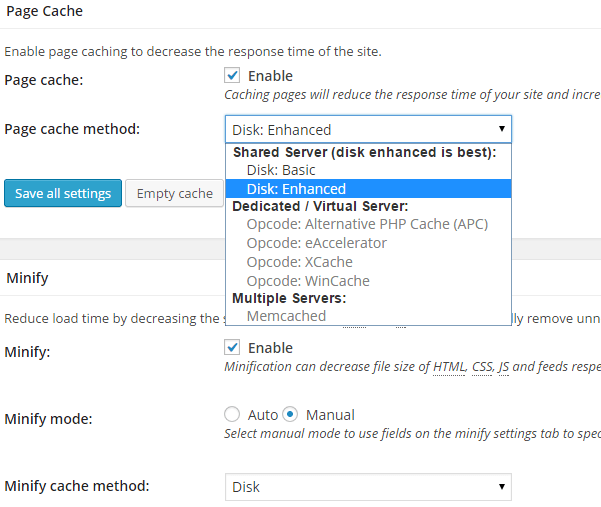Image resolution: width=601 pixels, height=507 pixels.
Task: Select Memcached under Multiple Servers
Action: [286, 316]
